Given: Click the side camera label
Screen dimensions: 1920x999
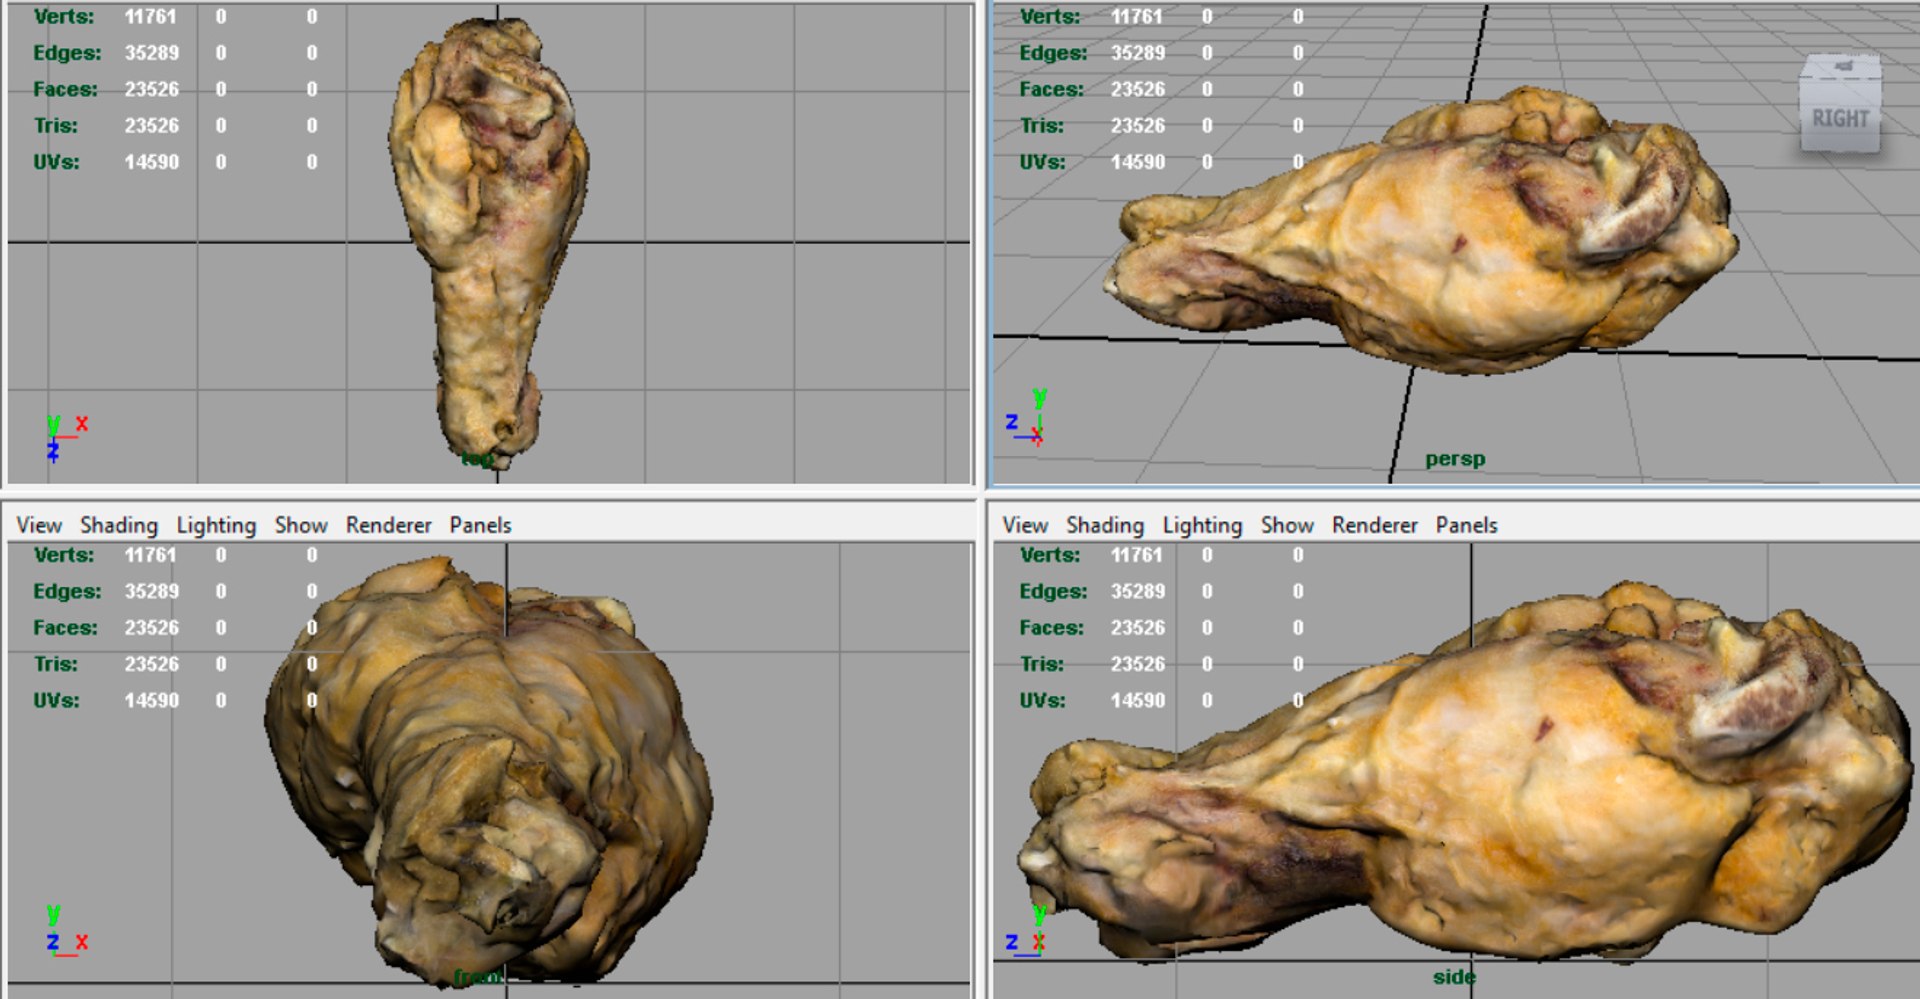Looking at the screenshot, I should pos(1454,977).
